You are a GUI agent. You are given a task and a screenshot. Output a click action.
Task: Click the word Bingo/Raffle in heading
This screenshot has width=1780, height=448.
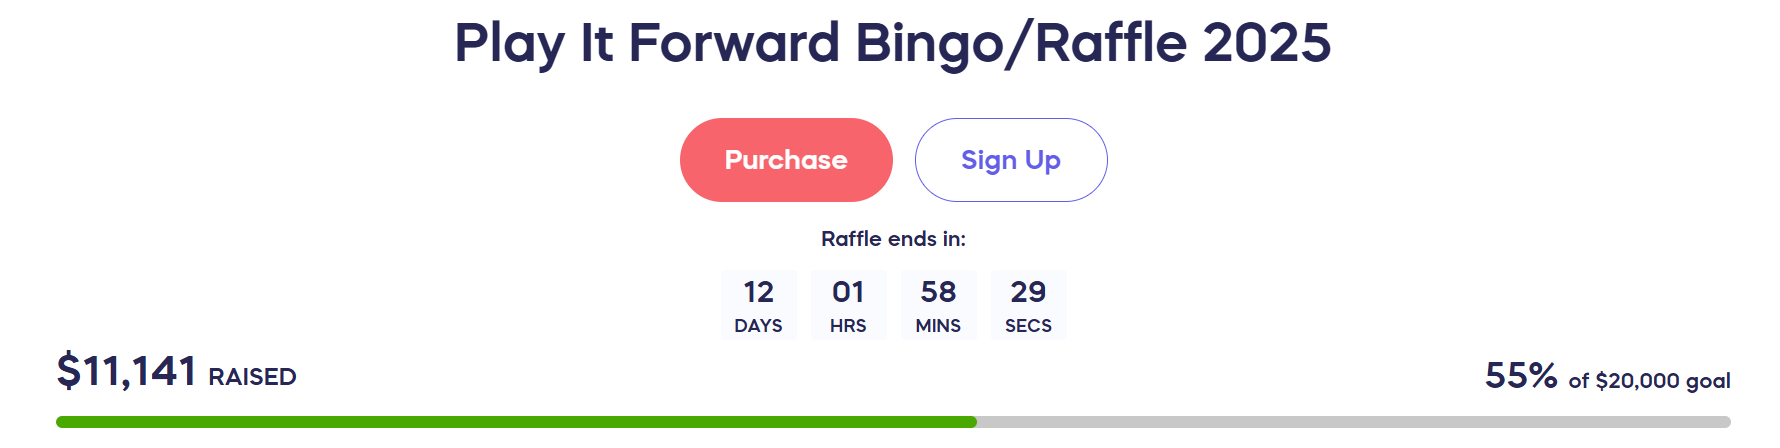coord(1022,44)
